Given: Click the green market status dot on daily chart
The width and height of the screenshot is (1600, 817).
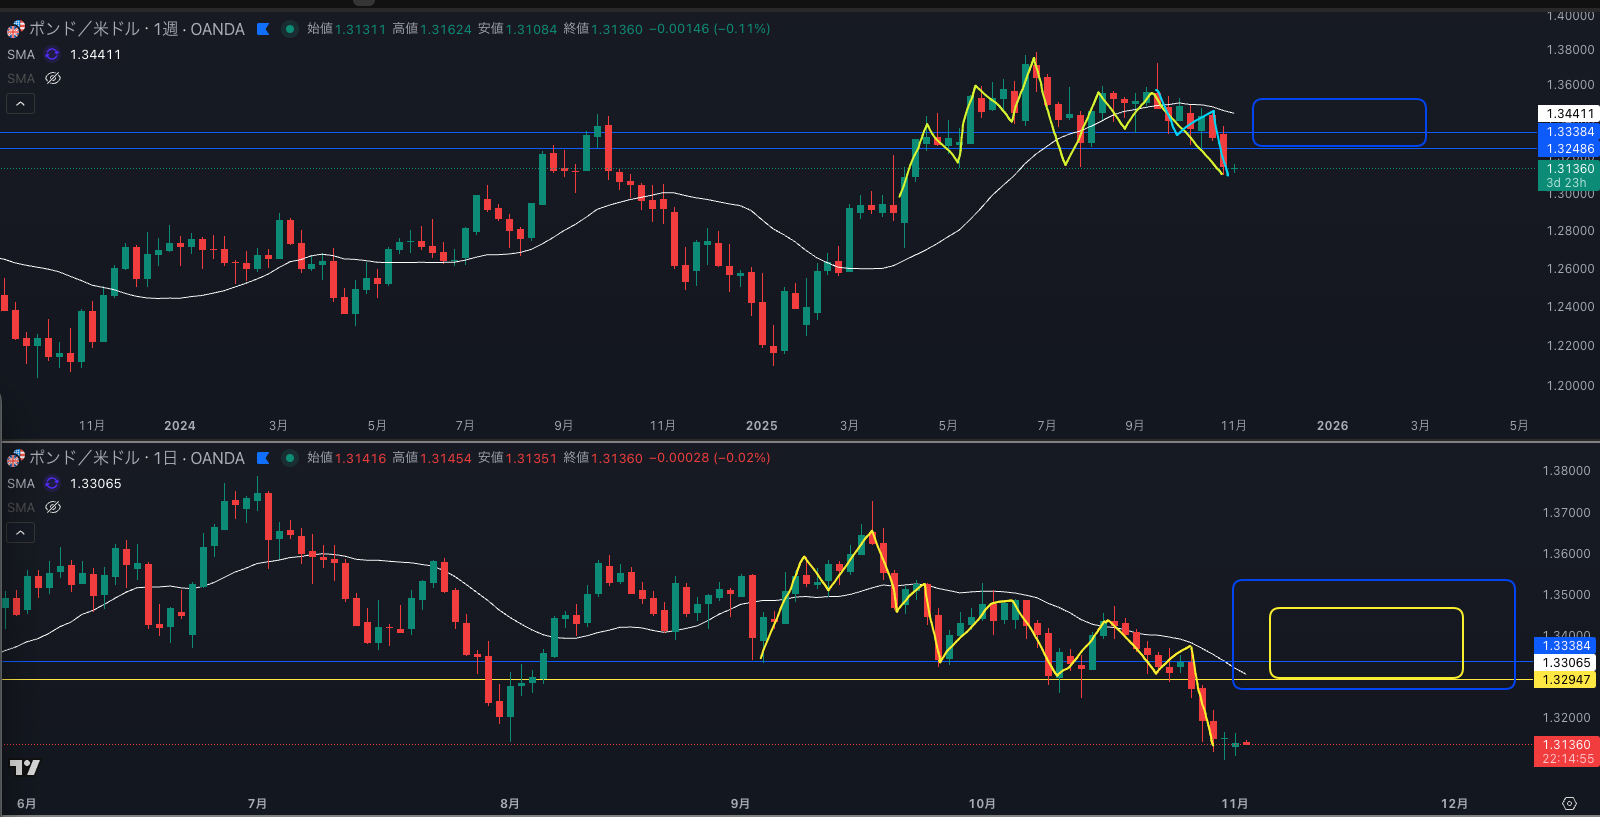Looking at the screenshot, I should coord(290,458).
